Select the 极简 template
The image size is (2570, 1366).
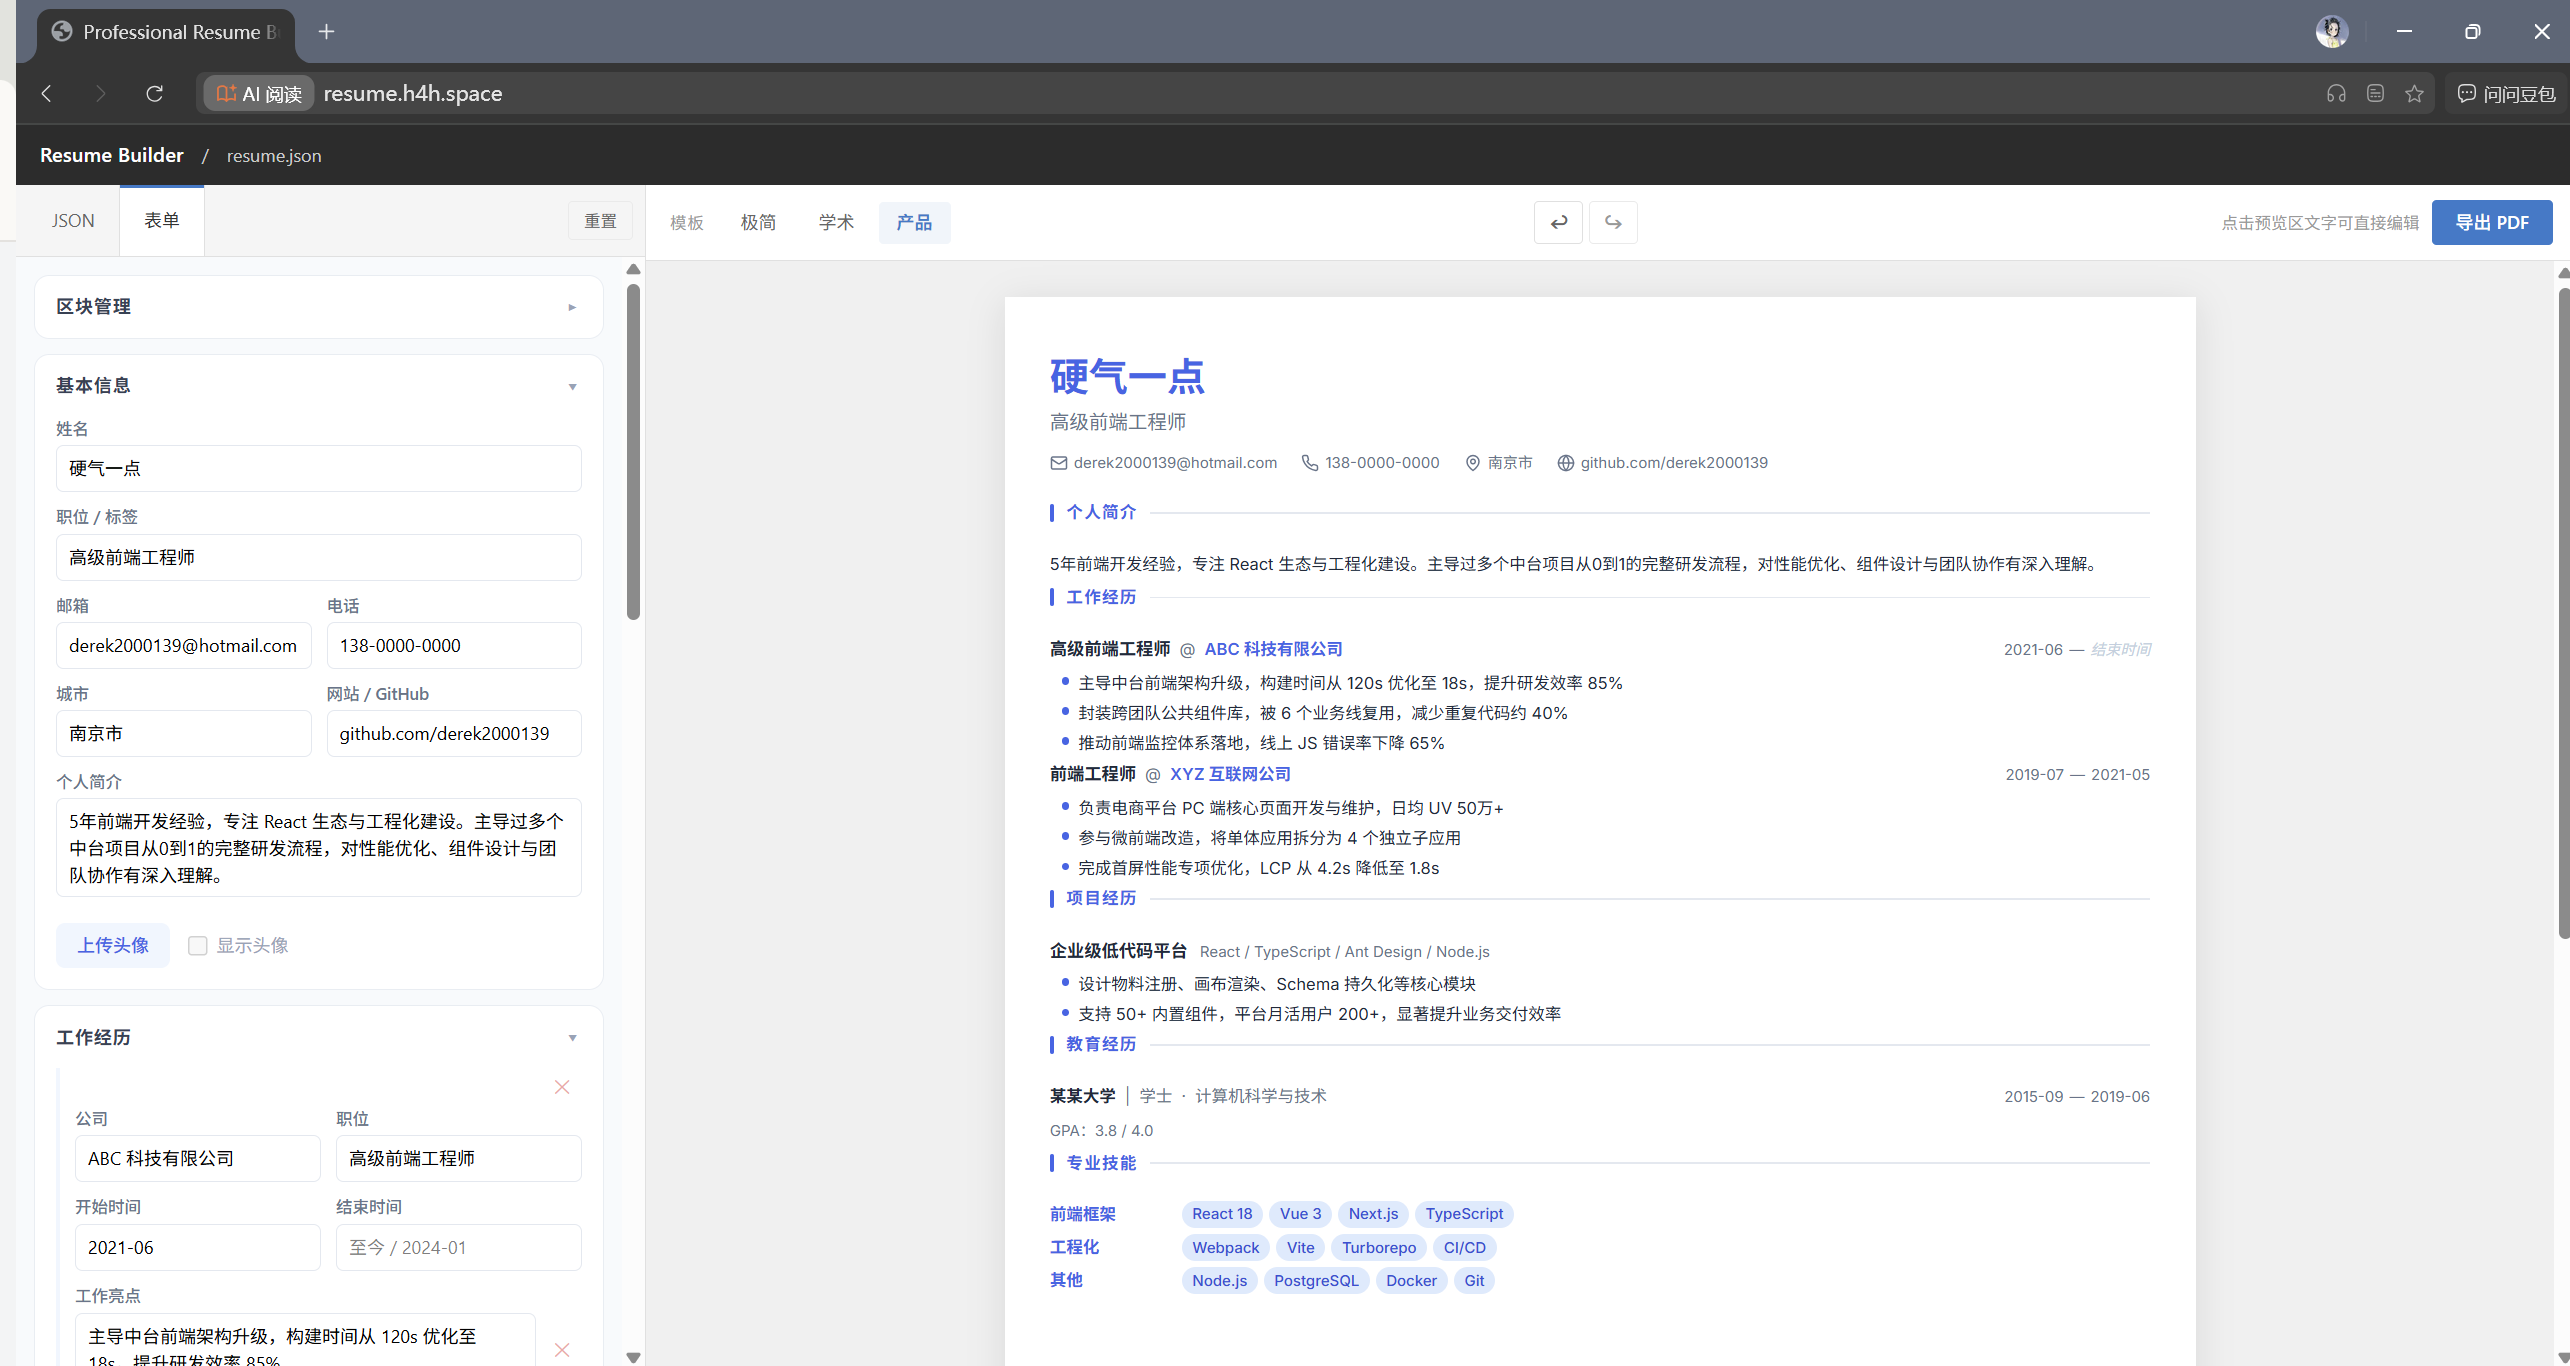pos(758,222)
